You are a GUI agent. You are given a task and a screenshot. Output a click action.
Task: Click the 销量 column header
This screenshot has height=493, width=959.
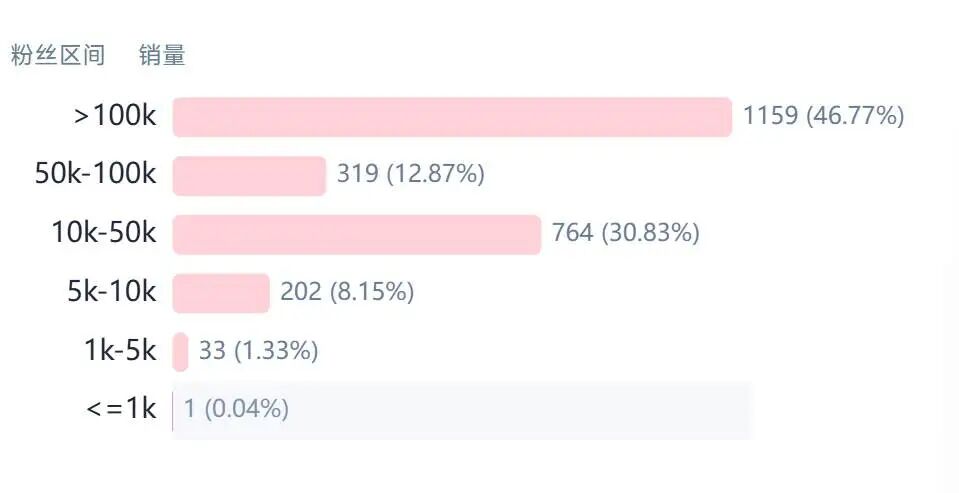coord(162,56)
